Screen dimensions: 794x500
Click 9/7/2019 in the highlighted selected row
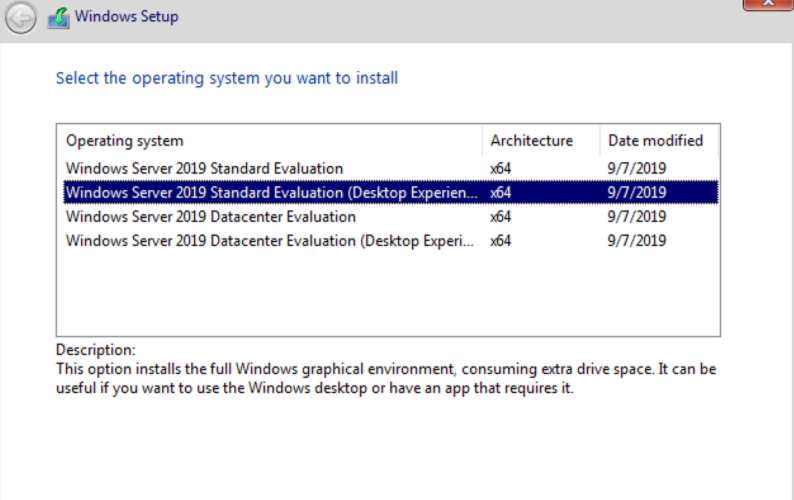(x=637, y=193)
